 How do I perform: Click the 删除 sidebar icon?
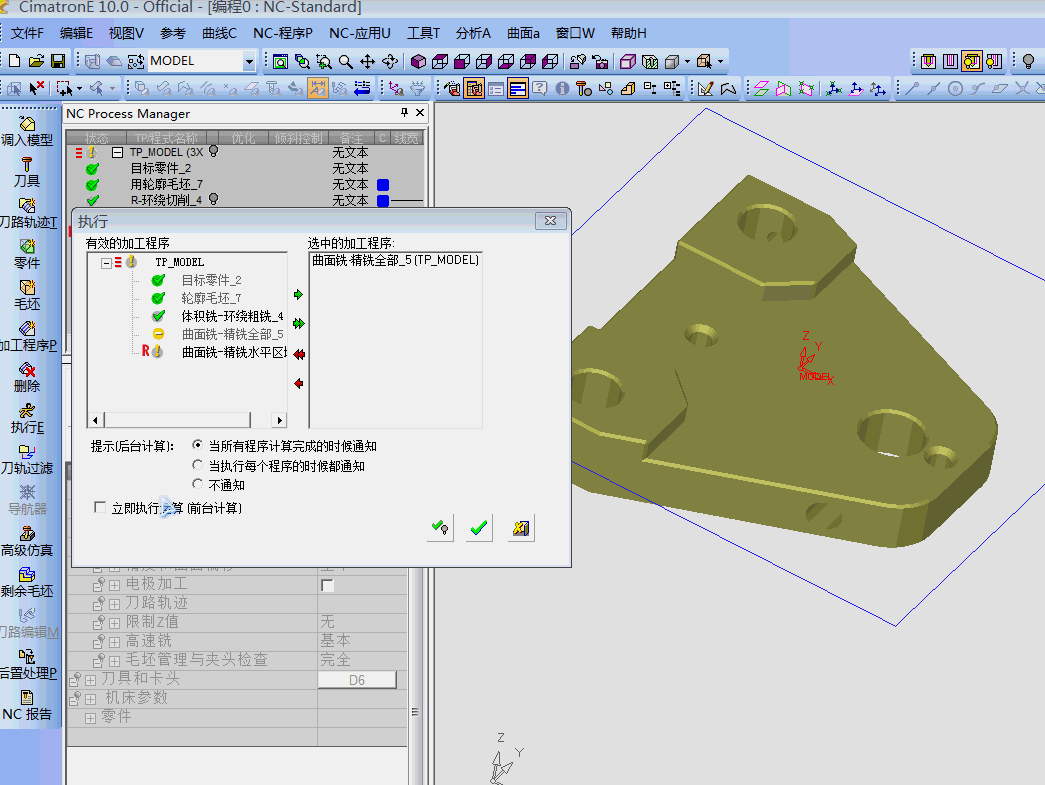click(27, 377)
